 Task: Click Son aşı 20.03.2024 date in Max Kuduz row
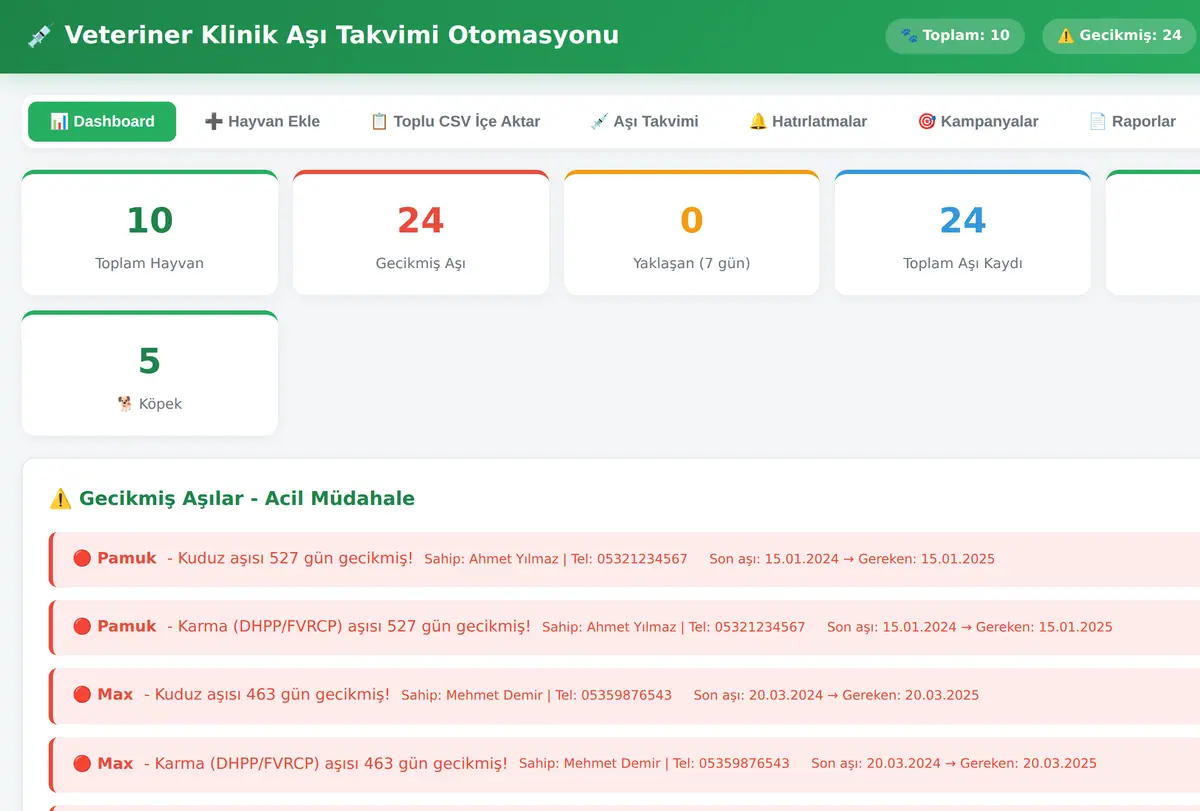[758, 695]
